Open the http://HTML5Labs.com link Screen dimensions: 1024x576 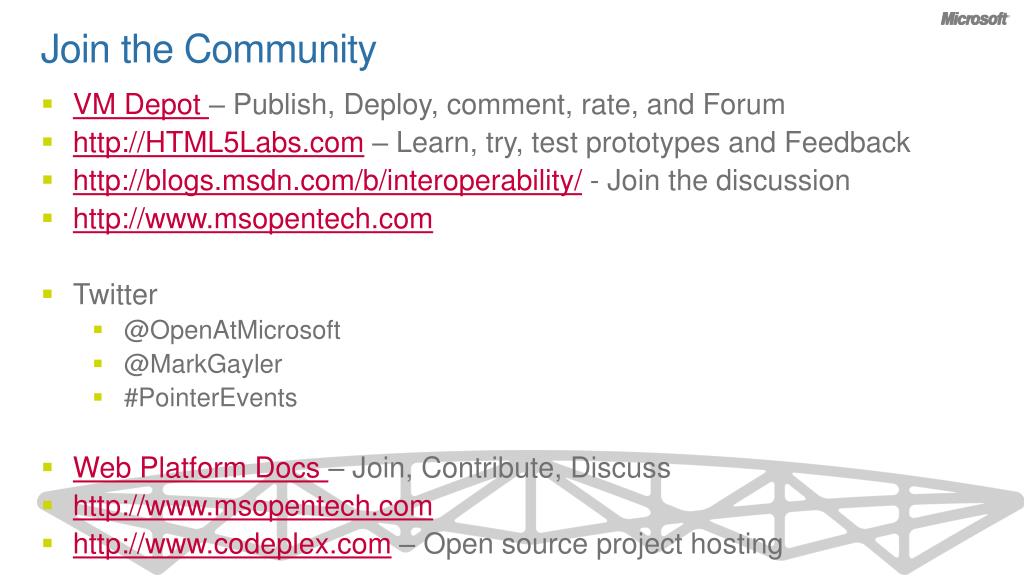tap(218, 142)
